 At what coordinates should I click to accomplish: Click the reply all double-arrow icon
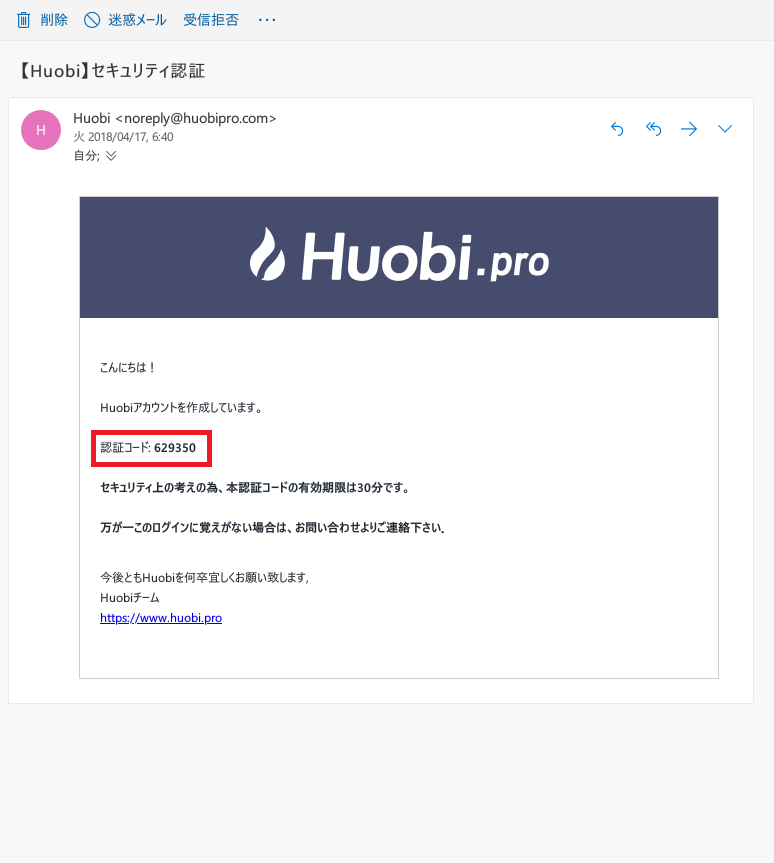tap(653, 129)
